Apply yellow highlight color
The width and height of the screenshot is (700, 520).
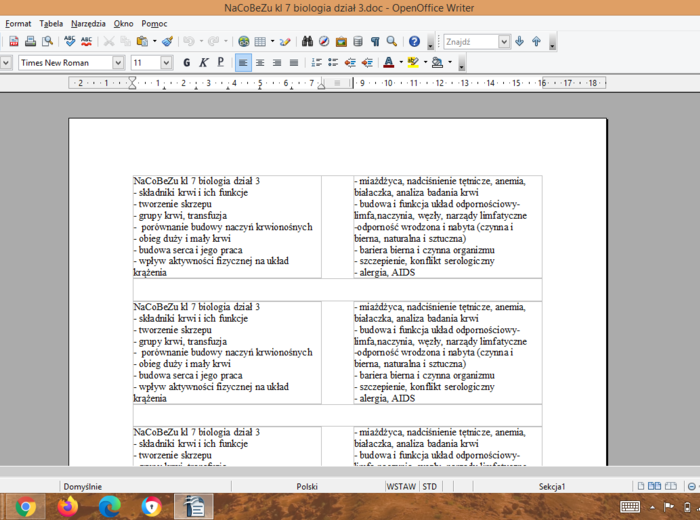[x=413, y=62]
